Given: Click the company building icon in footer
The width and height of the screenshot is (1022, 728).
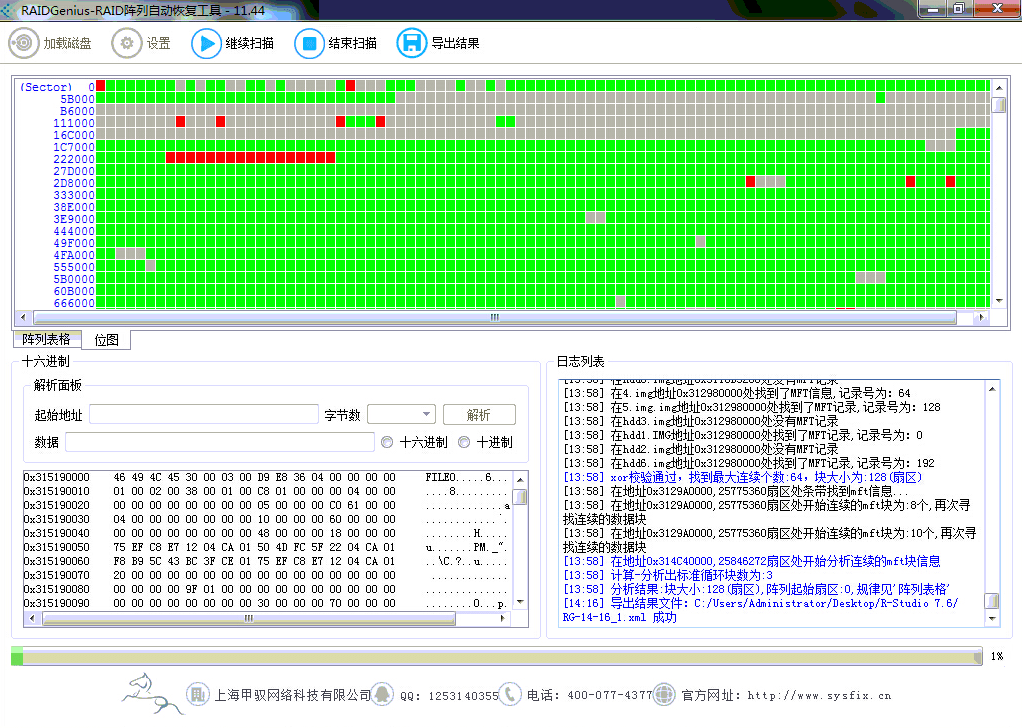Looking at the screenshot, I should (x=197, y=694).
